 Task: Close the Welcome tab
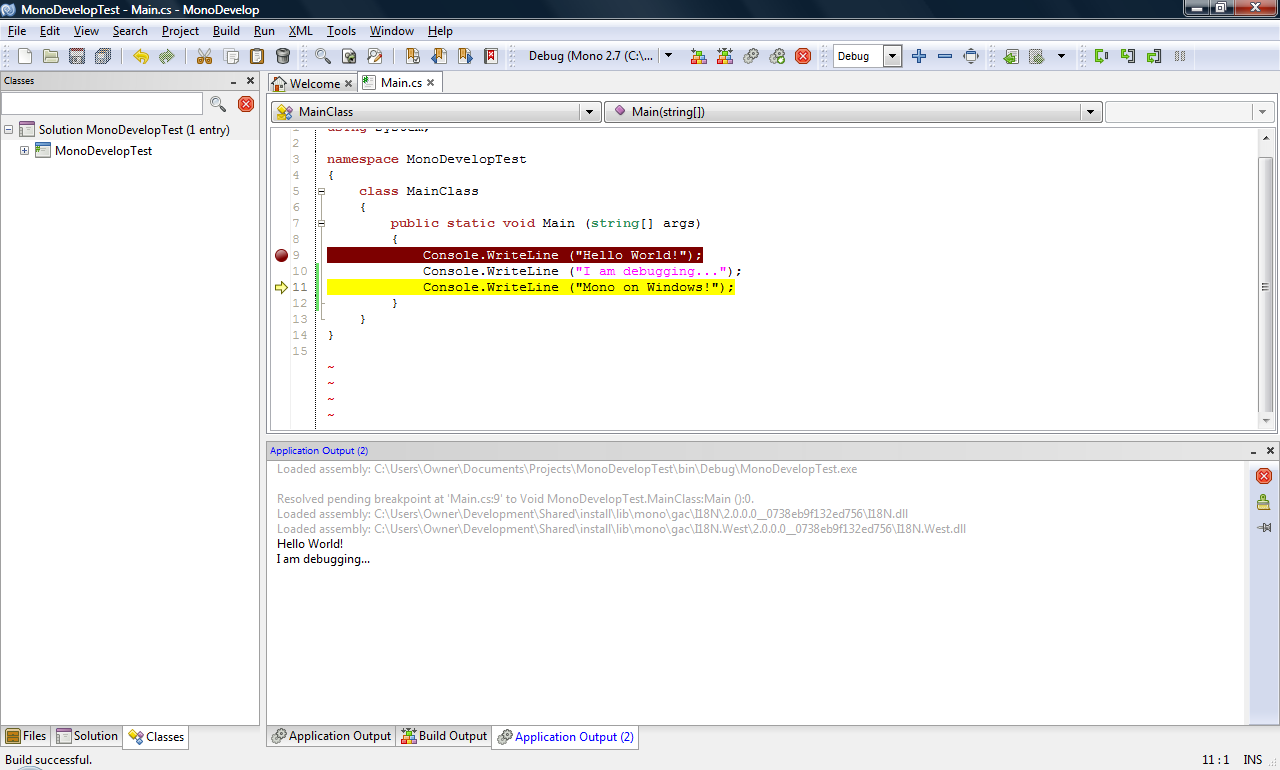pos(349,84)
